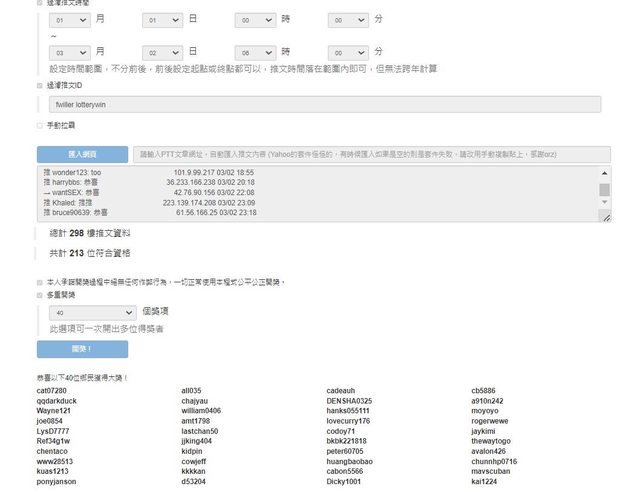Click the 匯入網頁 import button
The height and width of the screenshot is (492, 640).
pyautogui.click(x=82, y=154)
